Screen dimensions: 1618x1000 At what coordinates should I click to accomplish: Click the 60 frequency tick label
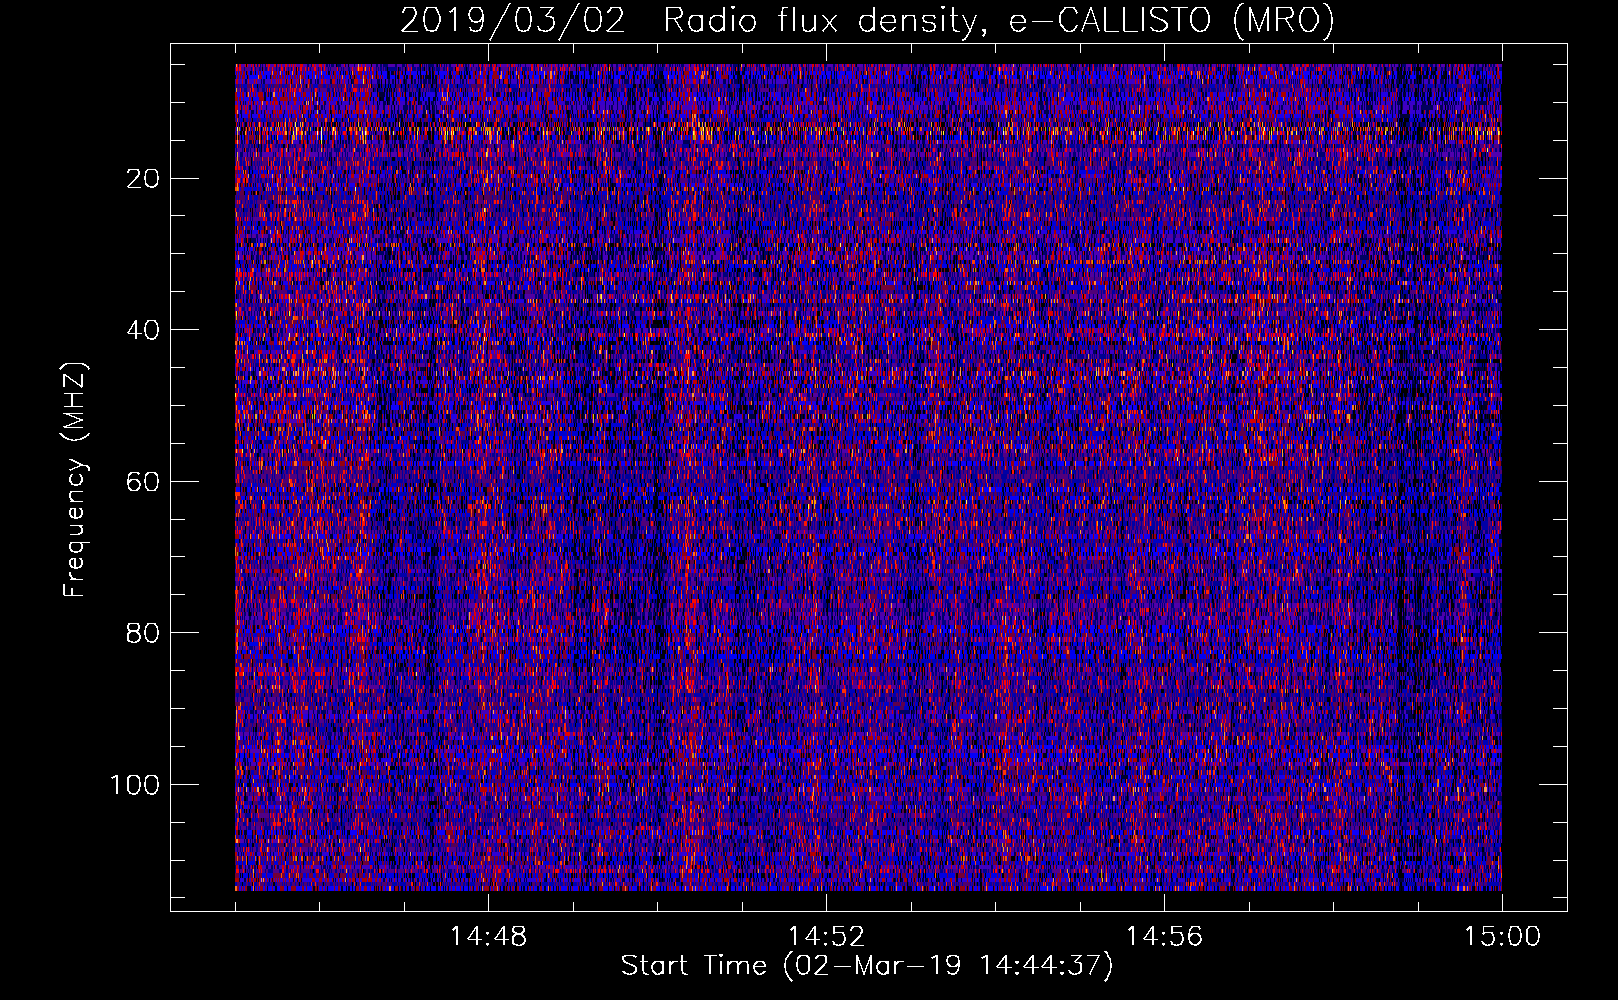pos(144,482)
